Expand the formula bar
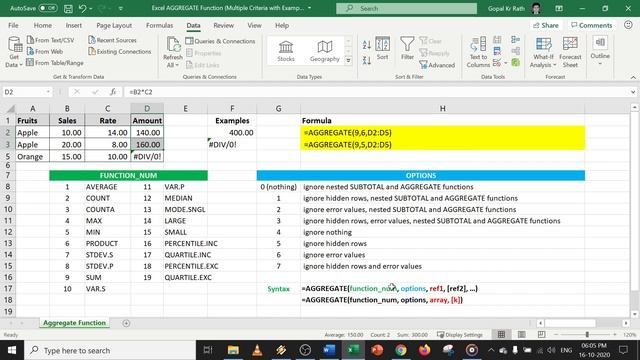The width and height of the screenshot is (640, 360). coord(633,92)
